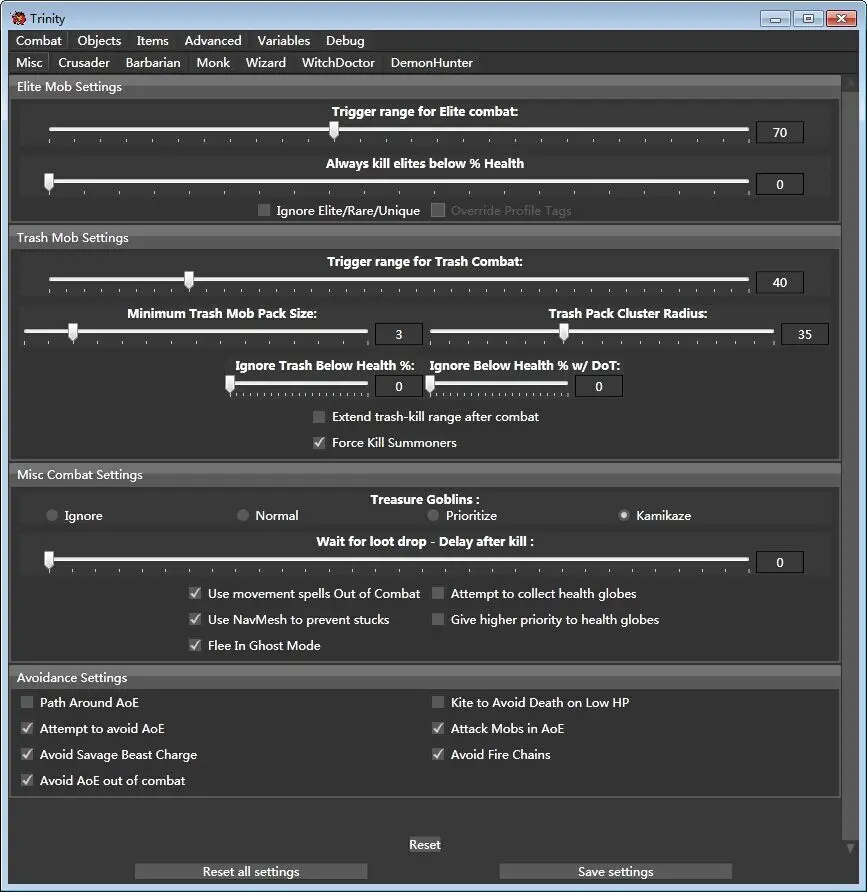The width and height of the screenshot is (867, 892).
Task: Click the Trash Combat trigger range slider thumb
Action: point(189,280)
